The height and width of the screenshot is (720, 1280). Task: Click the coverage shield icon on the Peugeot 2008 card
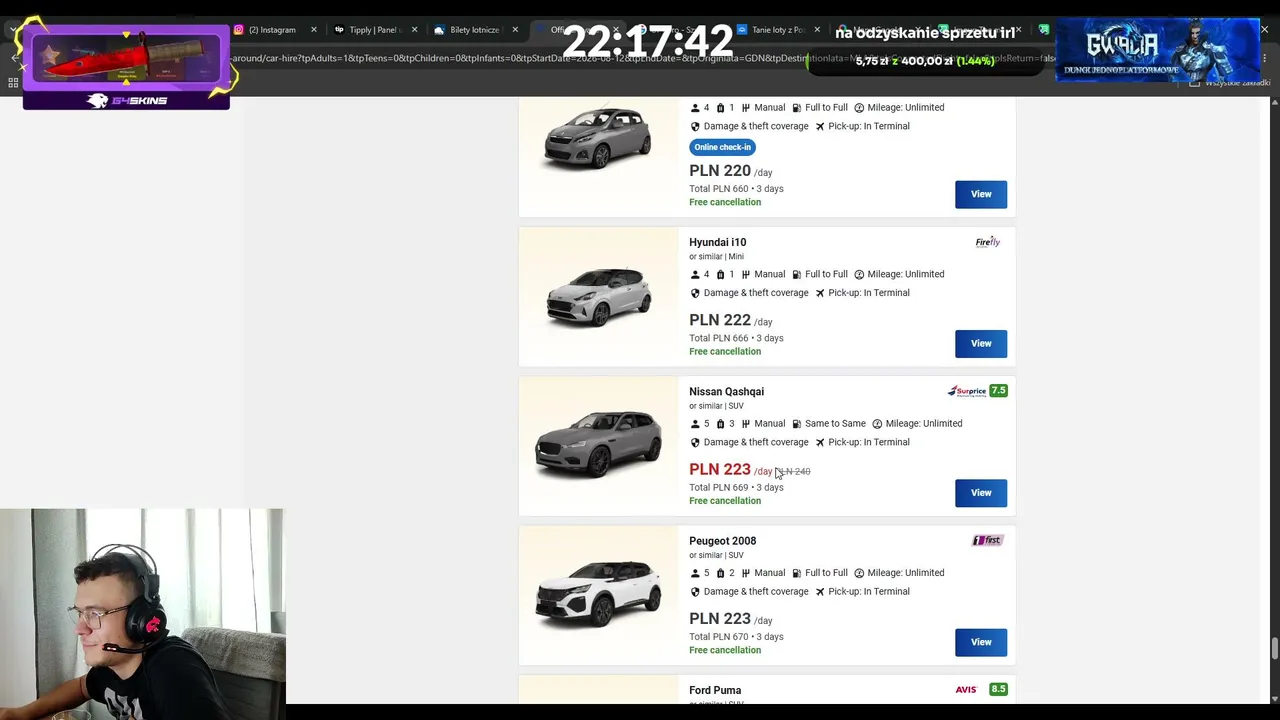click(x=695, y=592)
